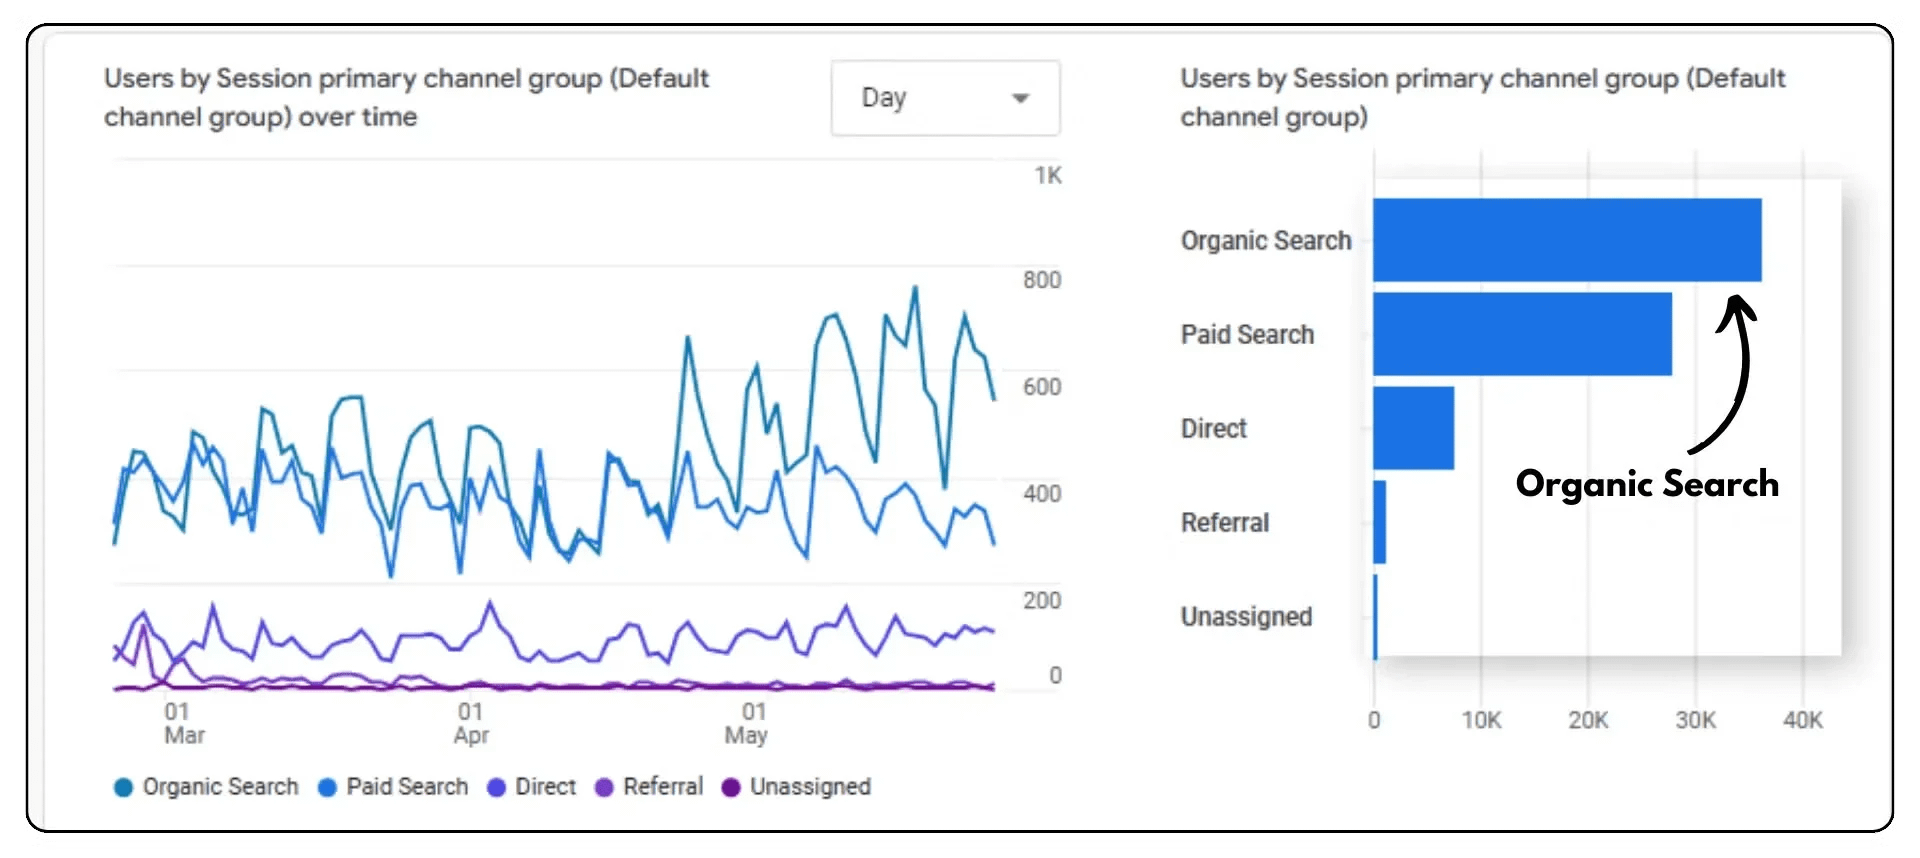Expand the Day selector dropdown arrow
Viewport: 1920px width, 858px height.
coord(1020,98)
